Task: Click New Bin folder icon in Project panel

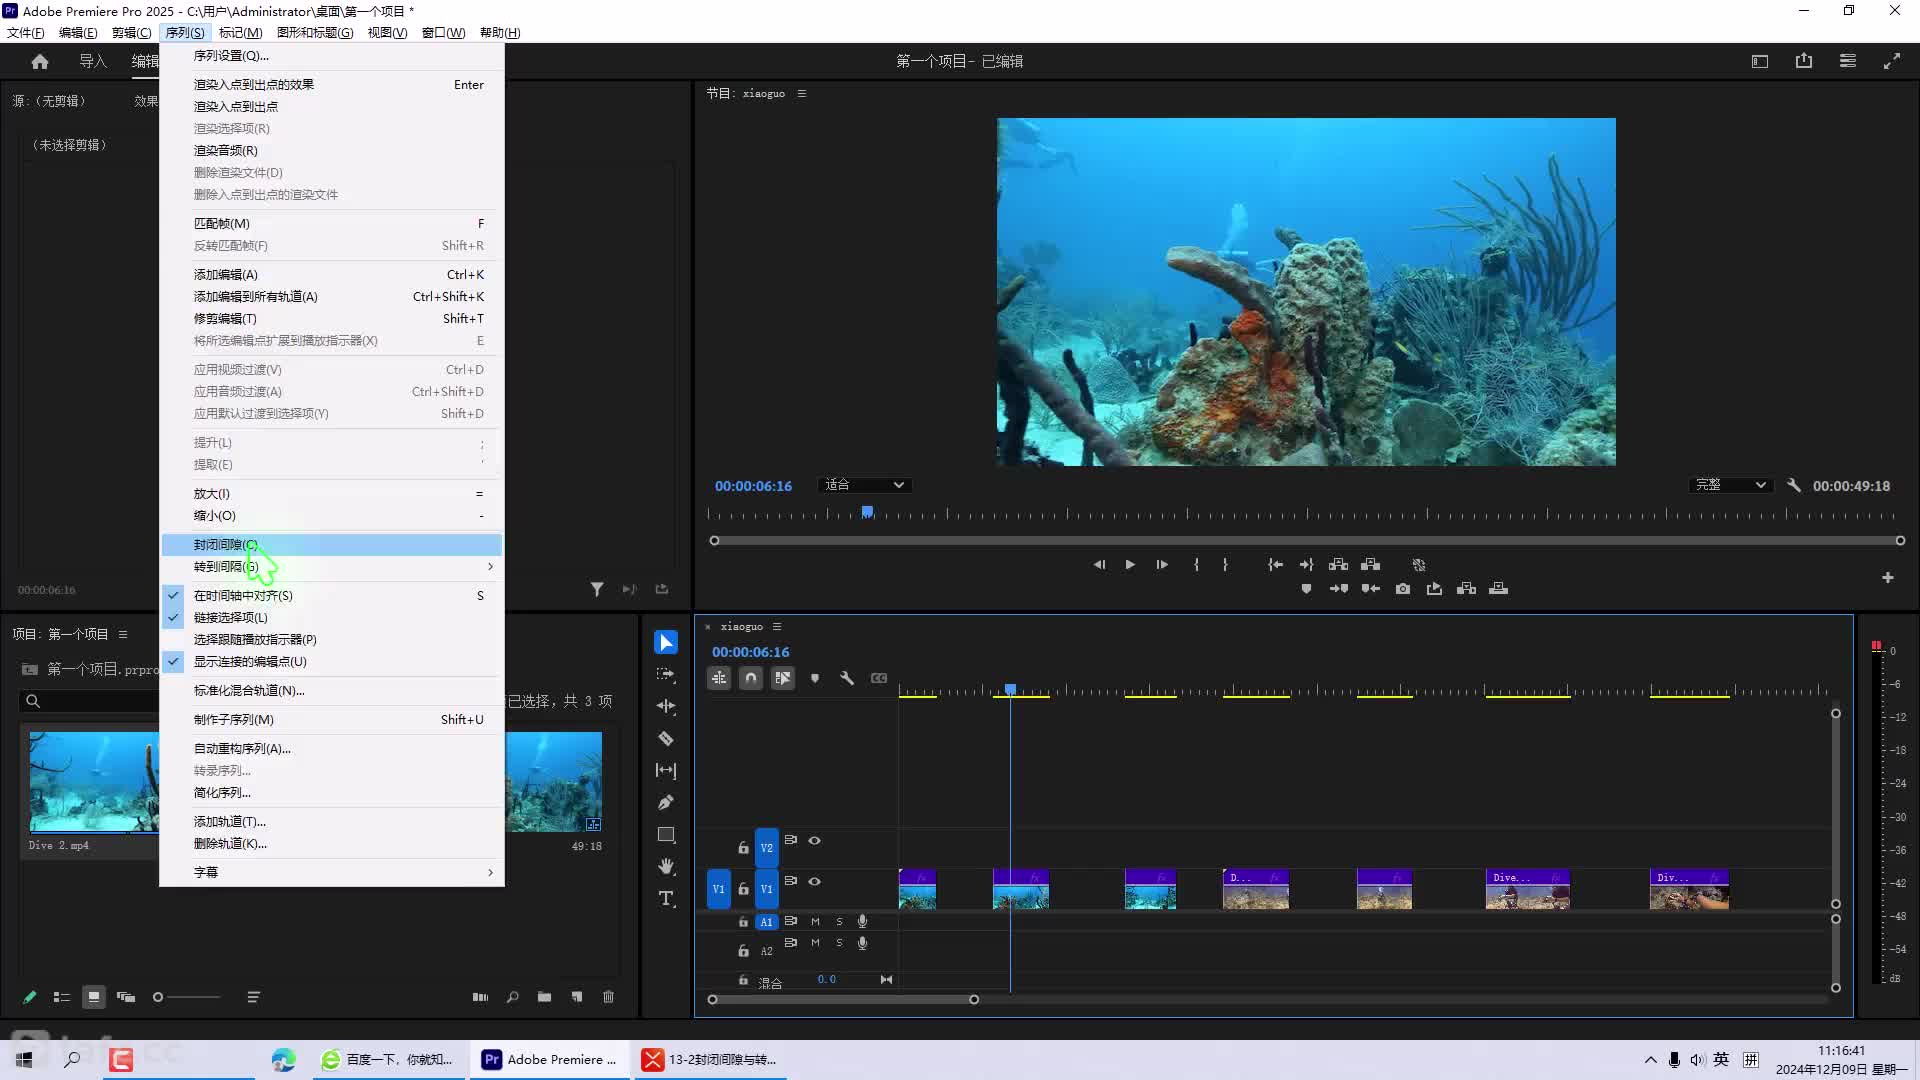Action: [544, 997]
